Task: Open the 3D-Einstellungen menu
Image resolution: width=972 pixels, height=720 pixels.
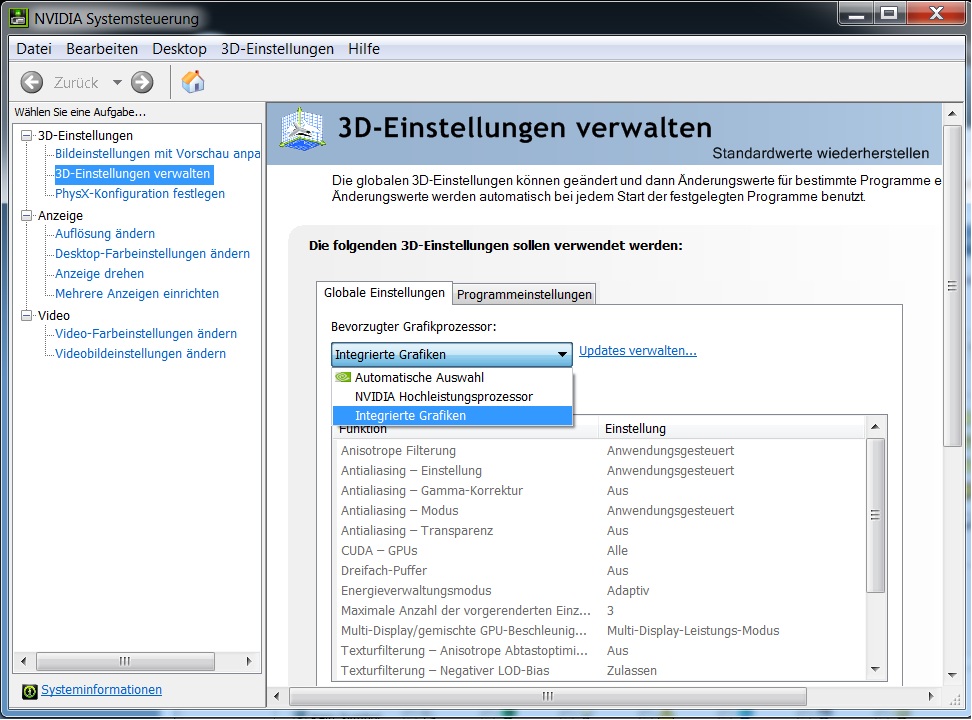Action: coord(277,49)
